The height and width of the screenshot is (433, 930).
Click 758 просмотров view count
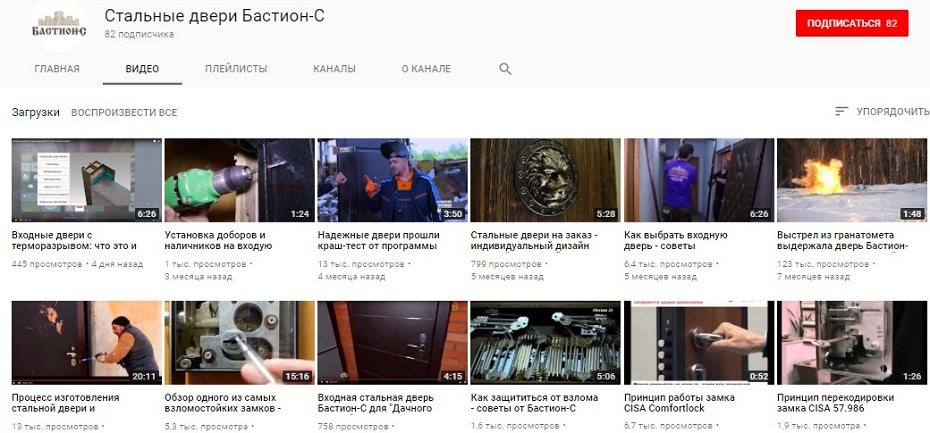353,426
